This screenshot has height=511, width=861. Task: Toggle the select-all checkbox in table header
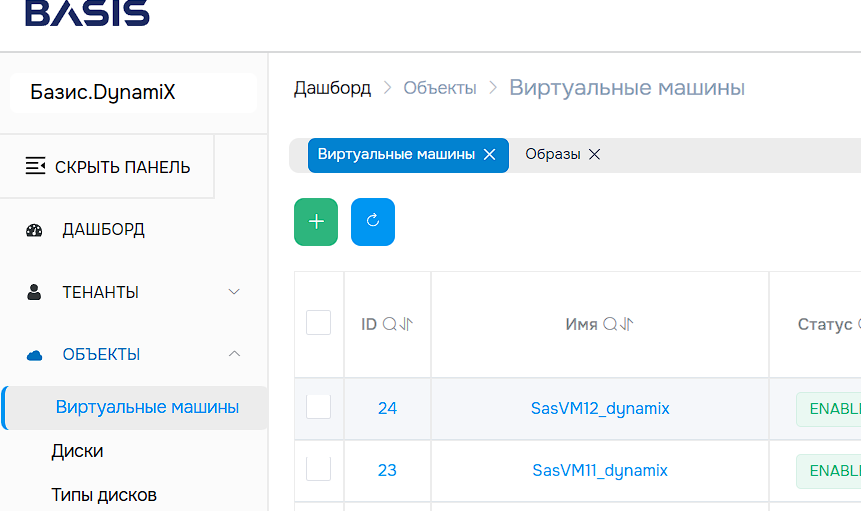point(318,323)
